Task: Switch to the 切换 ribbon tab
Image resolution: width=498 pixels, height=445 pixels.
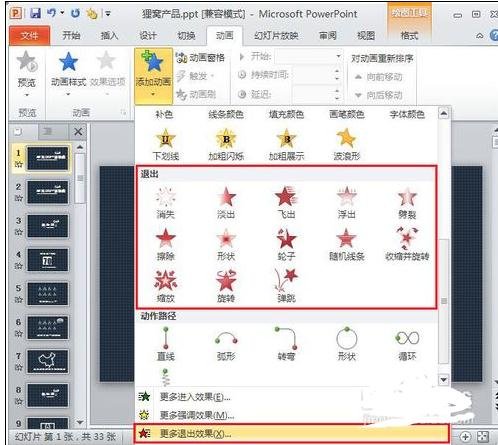Action: coord(186,35)
